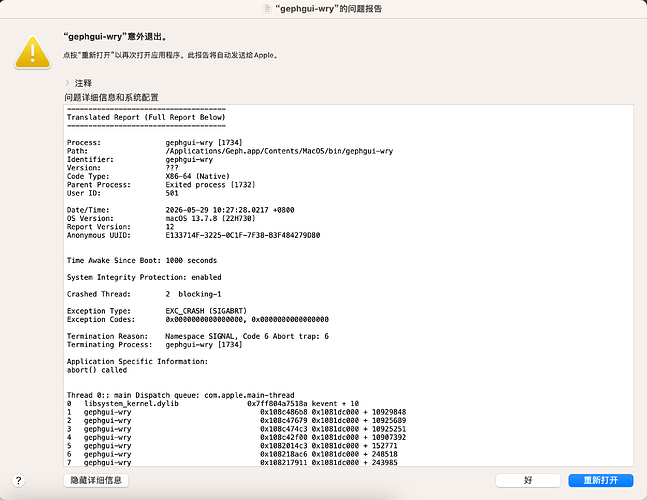Click the stack frame with offset 10929848

(x=236, y=412)
